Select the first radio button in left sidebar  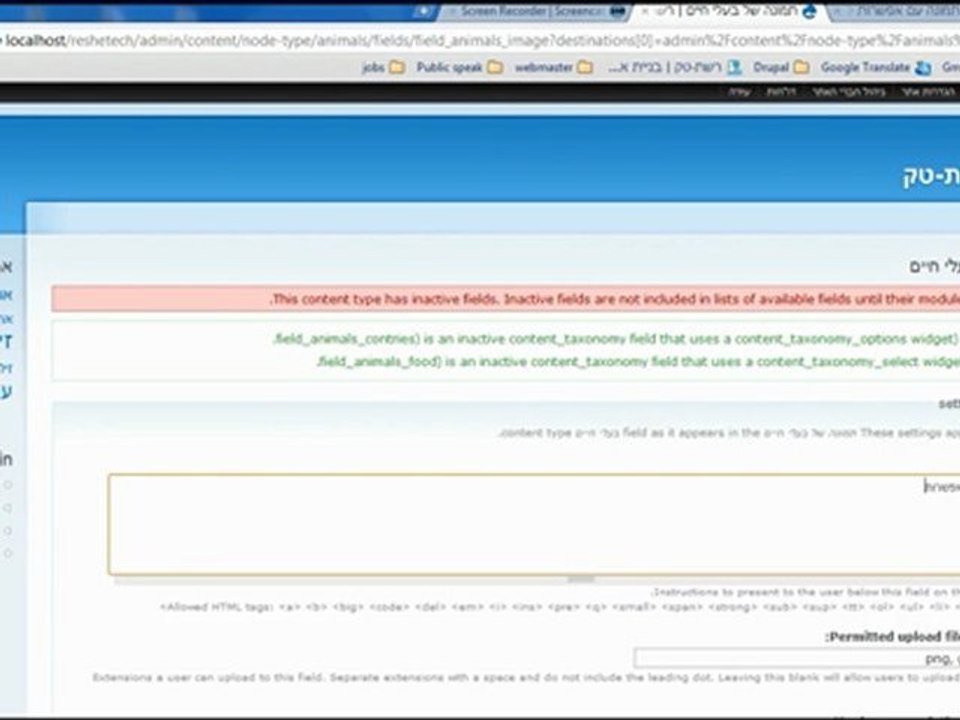(x=8, y=485)
